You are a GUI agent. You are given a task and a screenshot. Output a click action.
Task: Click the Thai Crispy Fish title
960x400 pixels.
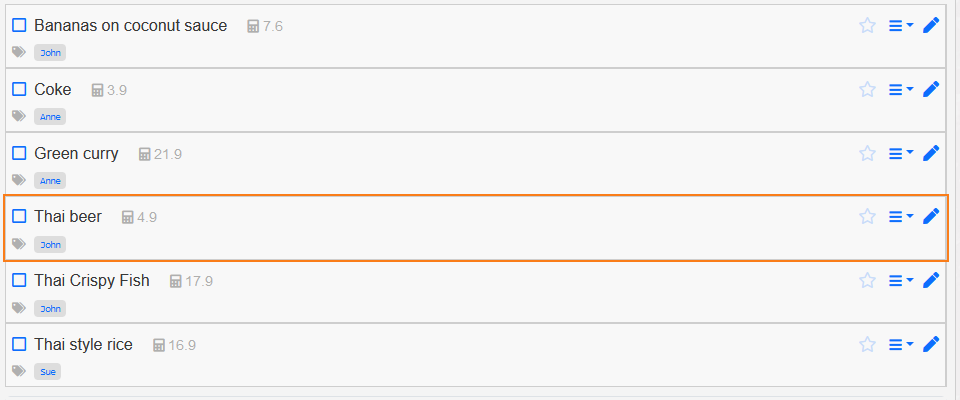click(x=92, y=280)
